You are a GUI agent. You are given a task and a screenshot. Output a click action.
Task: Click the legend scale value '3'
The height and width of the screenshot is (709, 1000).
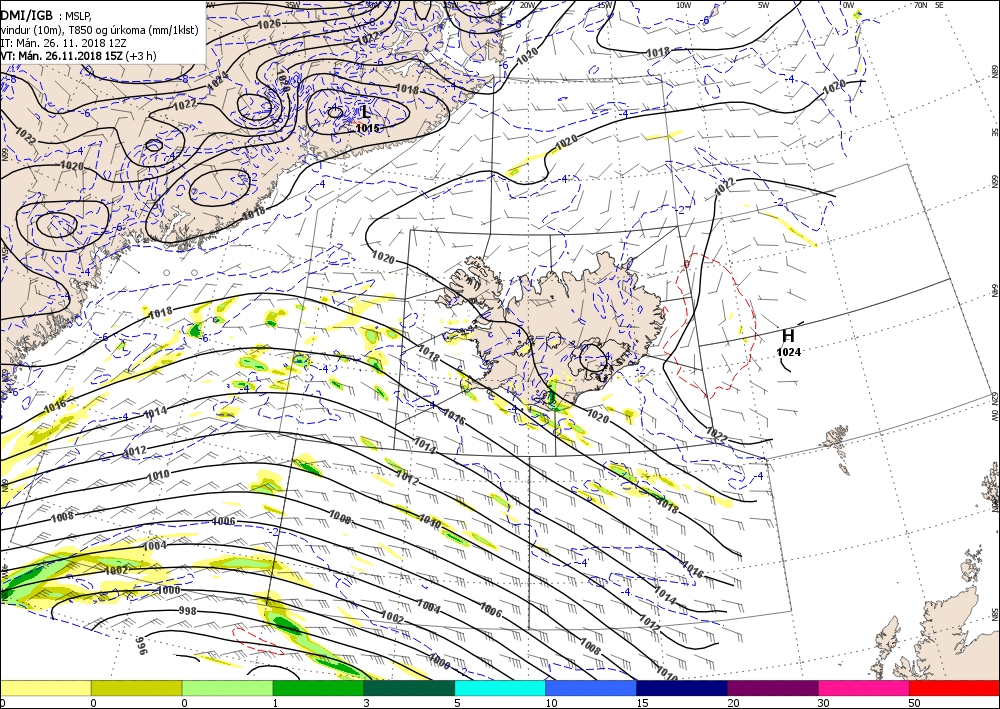tap(366, 703)
